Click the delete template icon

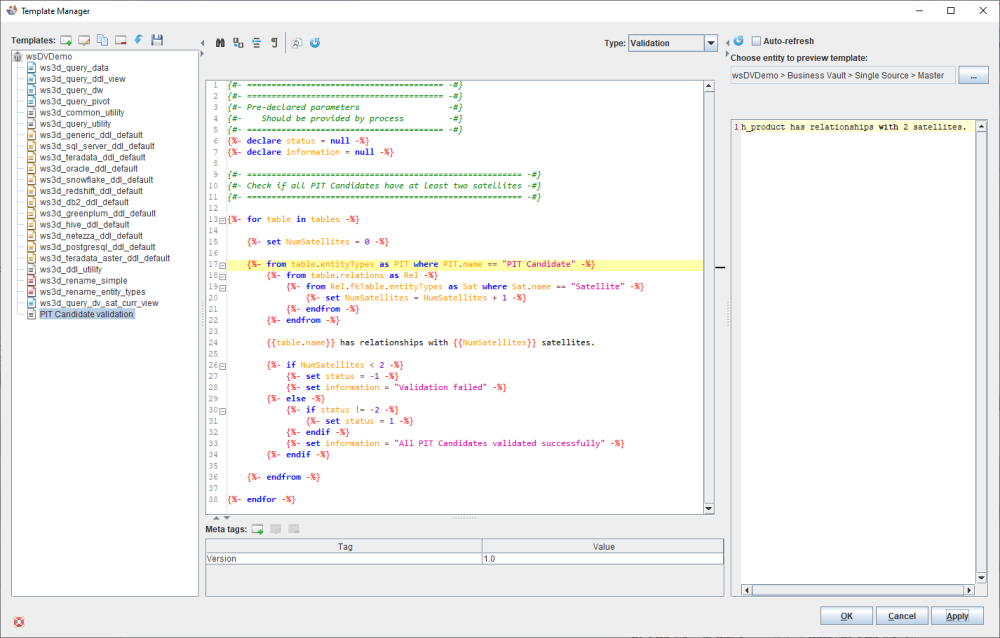[120, 40]
